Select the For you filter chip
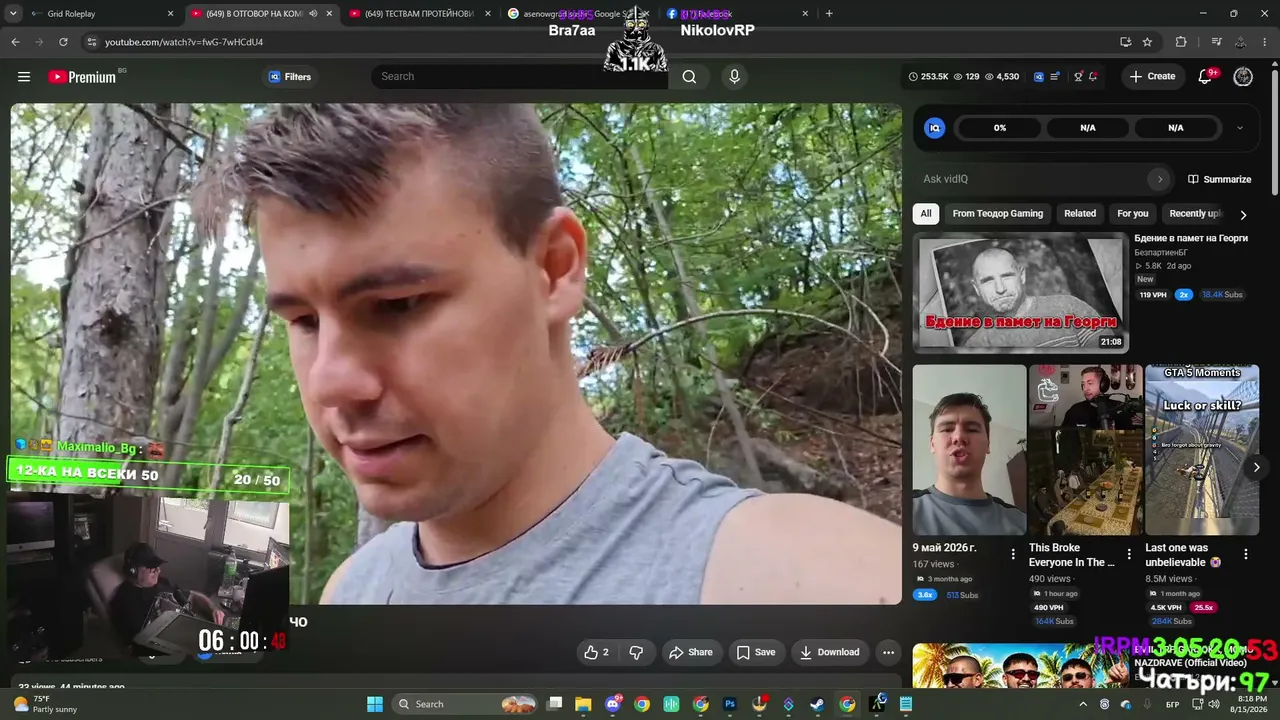 coord(1133,213)
